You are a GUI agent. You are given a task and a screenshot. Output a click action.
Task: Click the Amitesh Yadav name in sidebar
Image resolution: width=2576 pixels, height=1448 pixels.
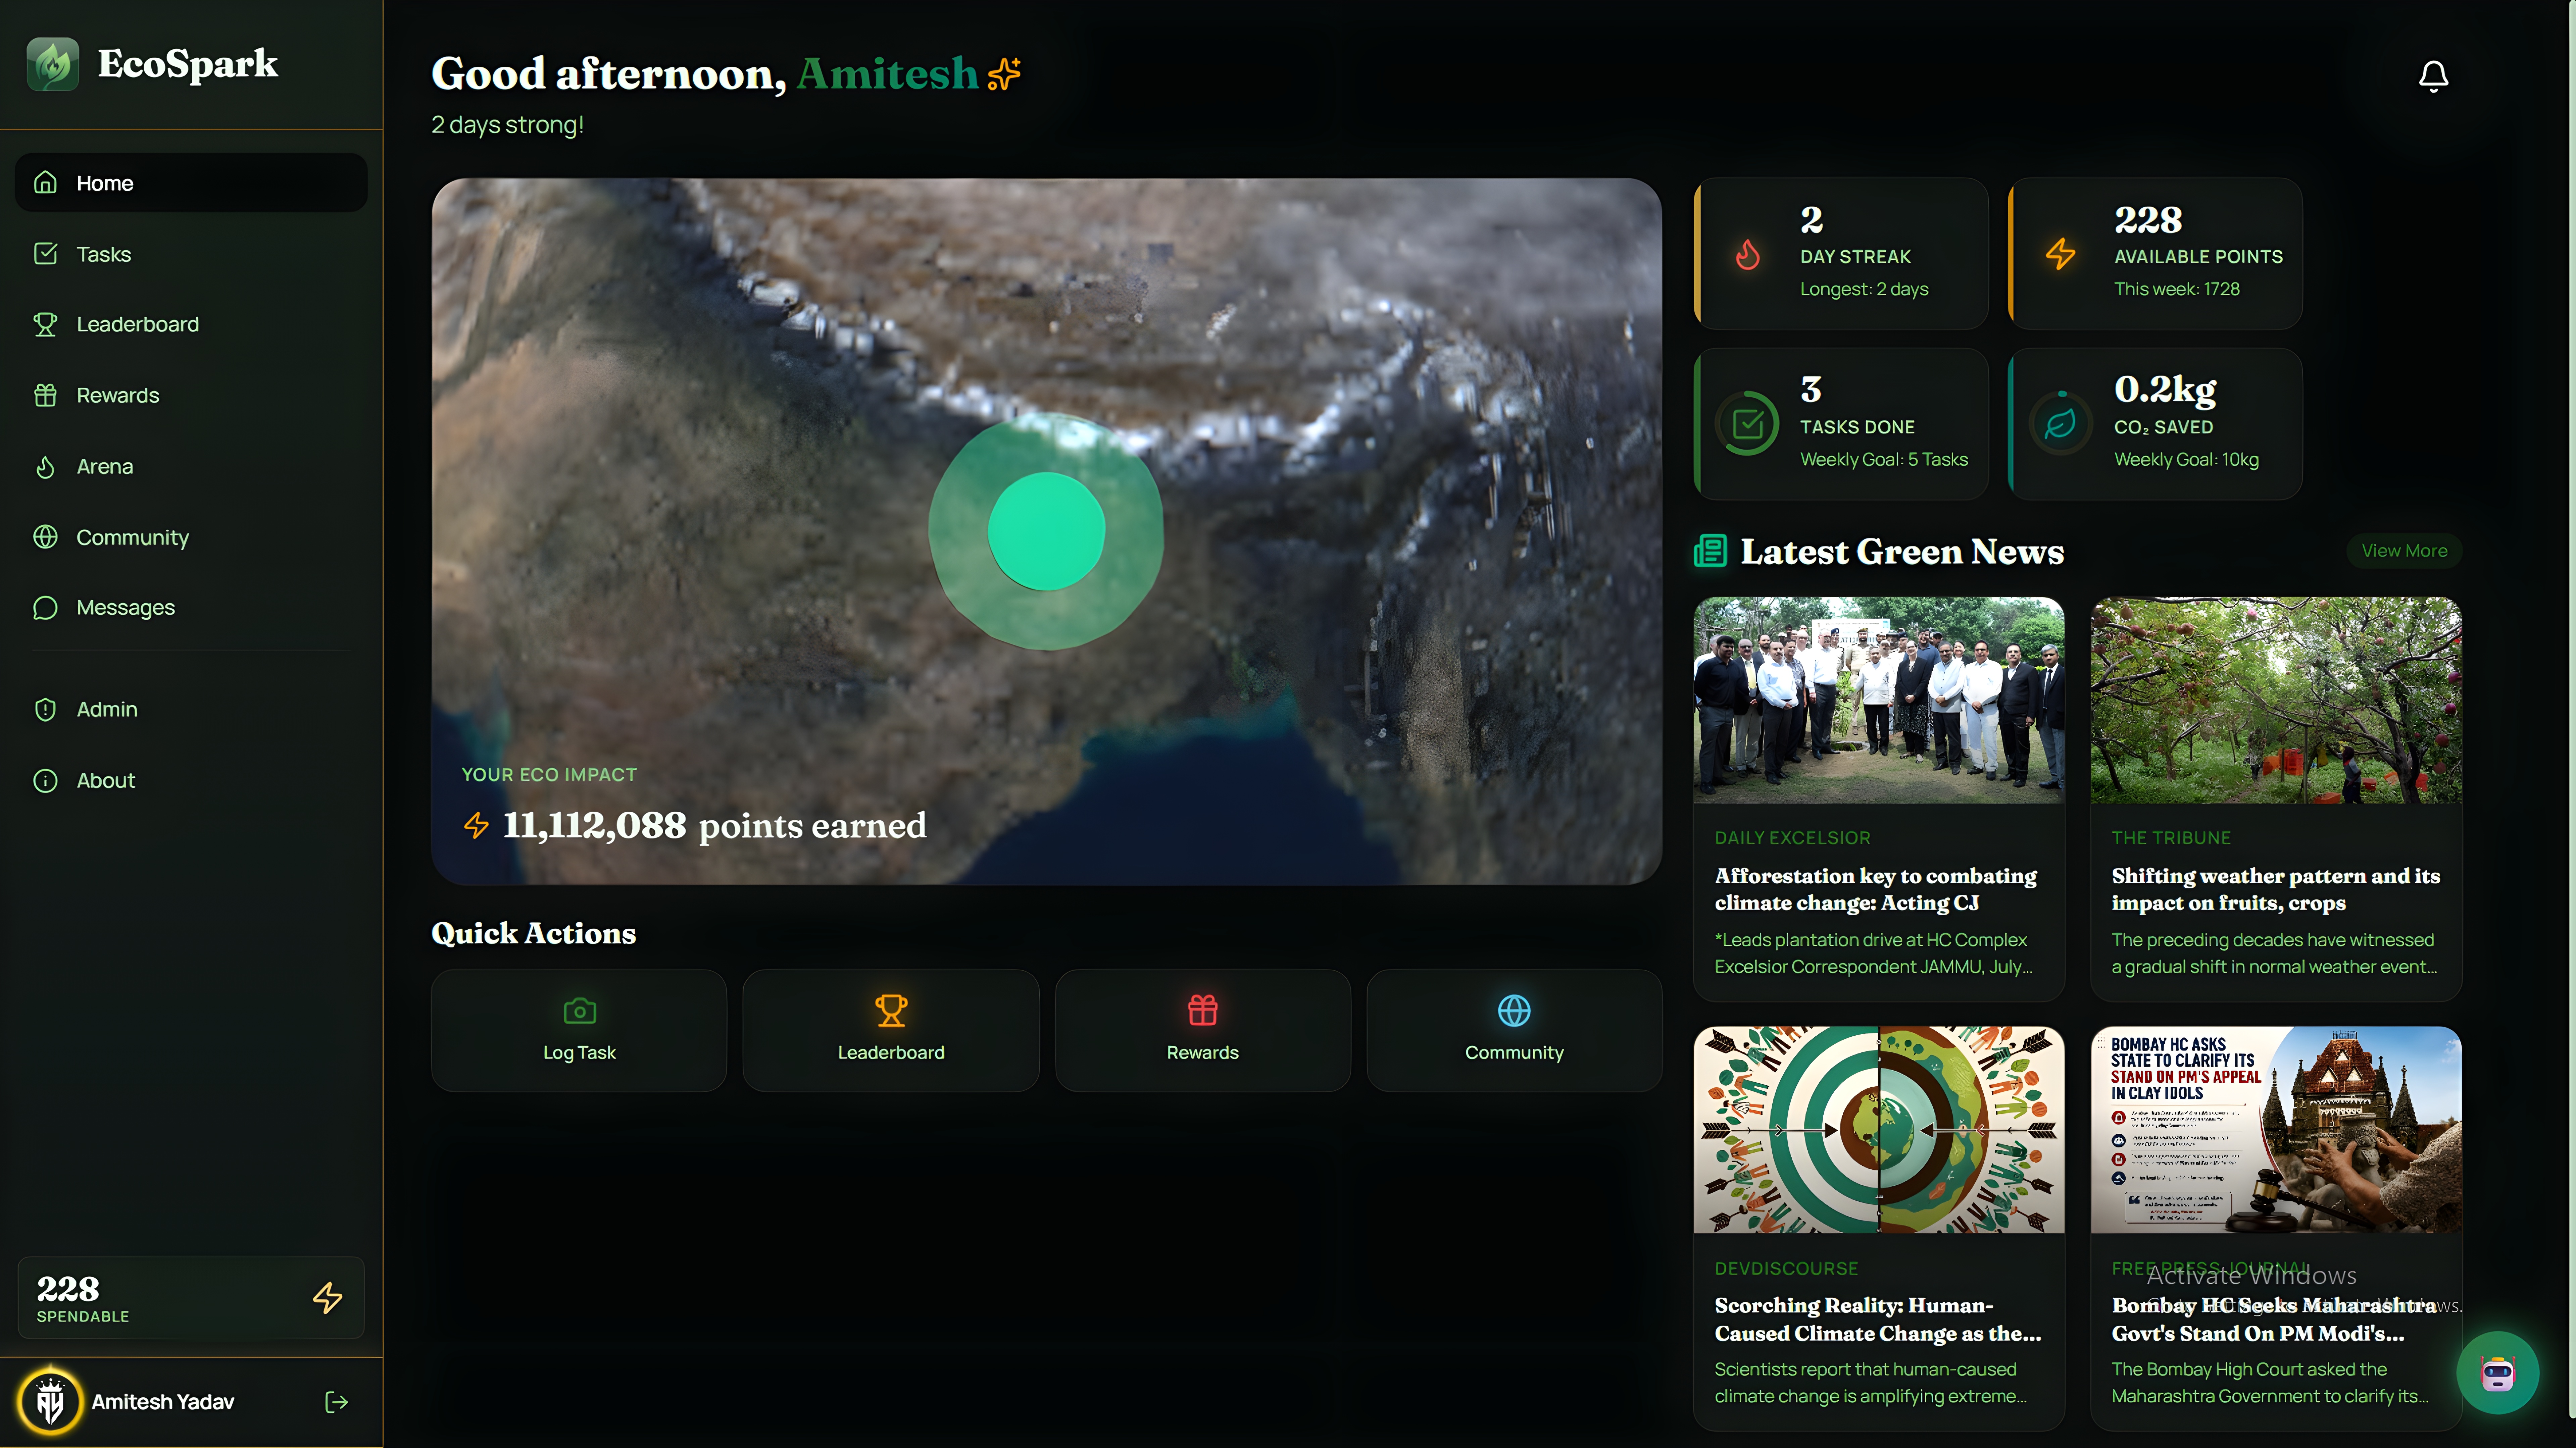(x=163, y=1402)
